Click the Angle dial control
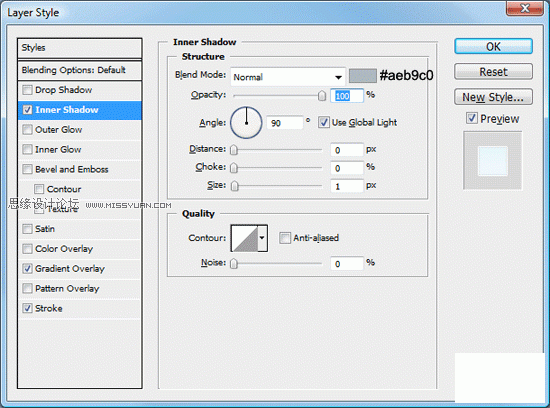The width and height of the screenshot is (550, 408). pyautogui.click(x=246, y=123)
